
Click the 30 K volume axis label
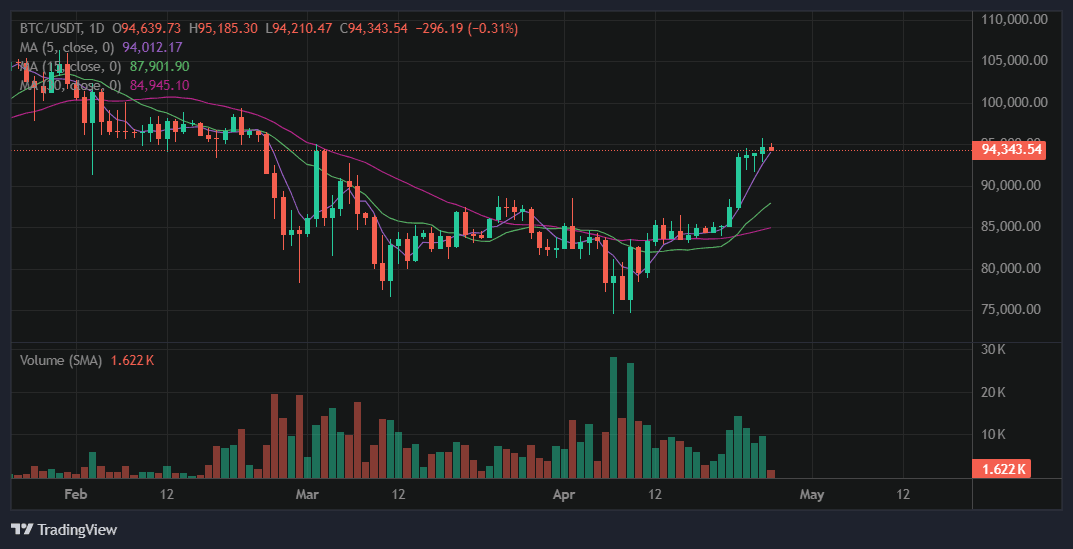pyautogui.click(x=993, y=349)
